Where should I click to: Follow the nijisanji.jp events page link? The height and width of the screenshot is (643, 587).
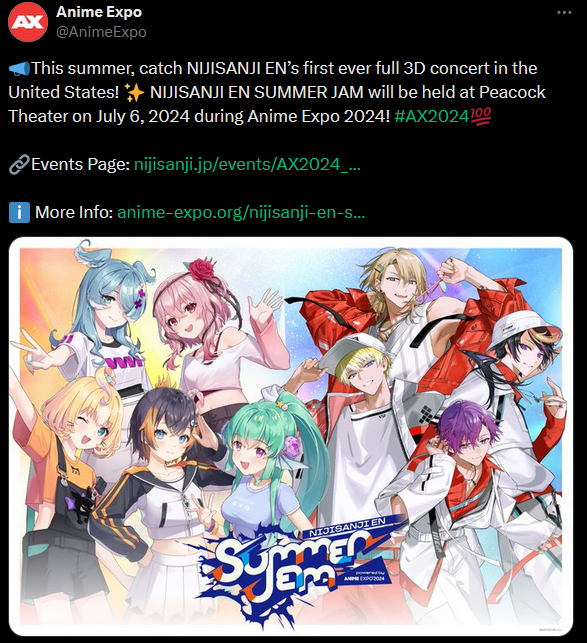247,165
